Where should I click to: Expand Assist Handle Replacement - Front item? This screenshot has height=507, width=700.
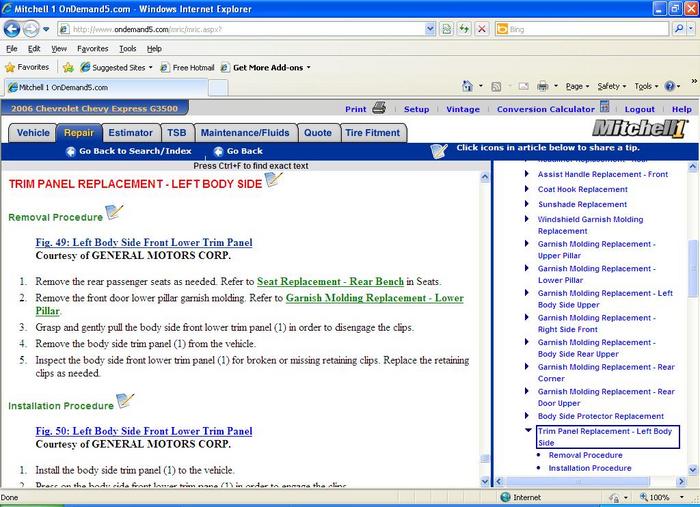[x=526, y=174]
